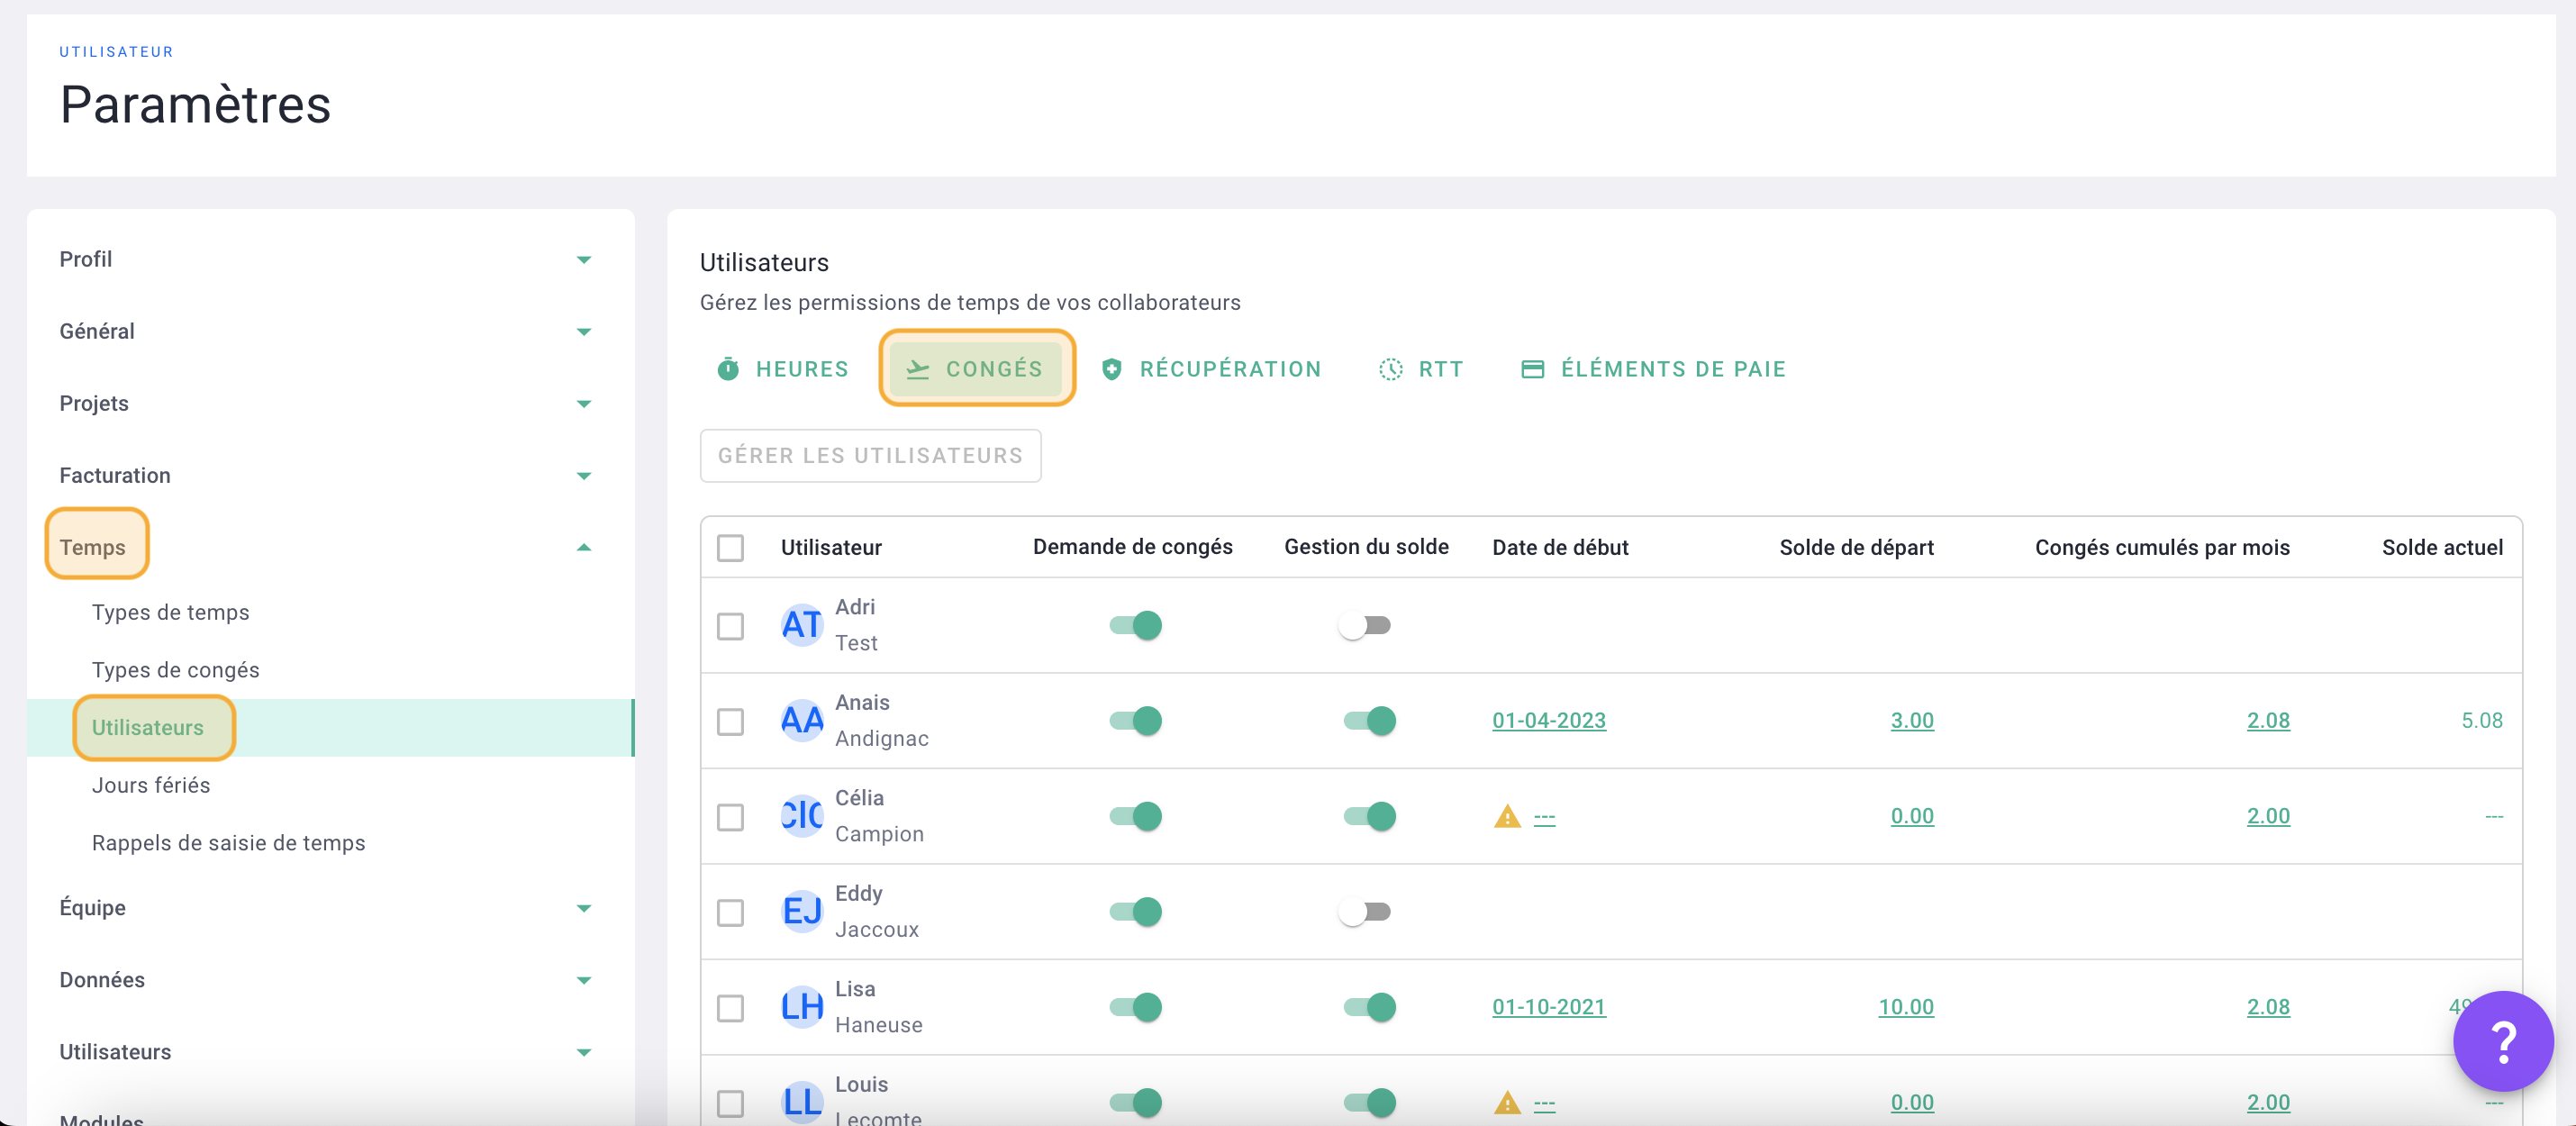
Task: Switch to the Heures tab
Action: 783,369
